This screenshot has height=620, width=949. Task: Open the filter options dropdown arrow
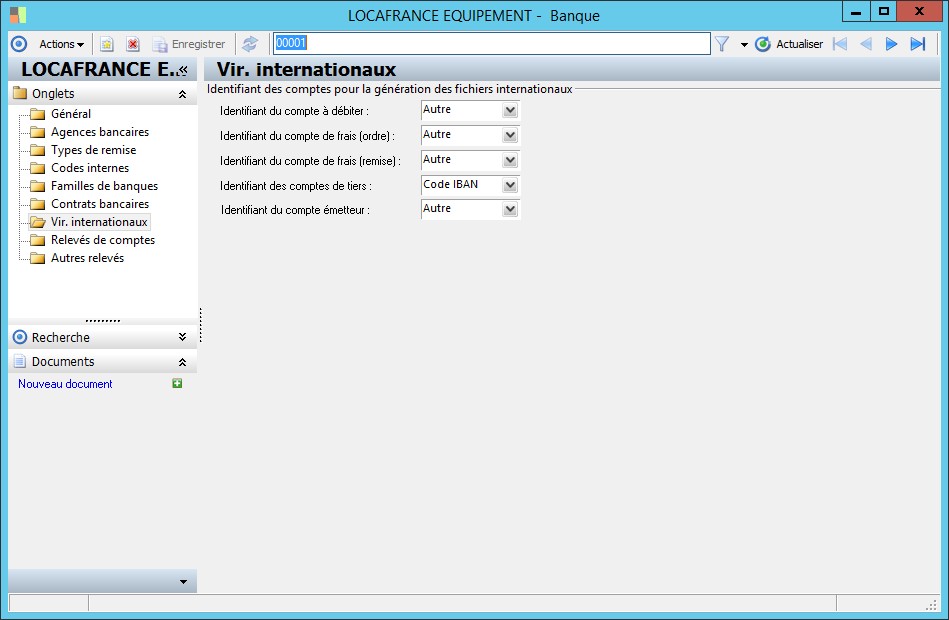click(x=744, y=45)
